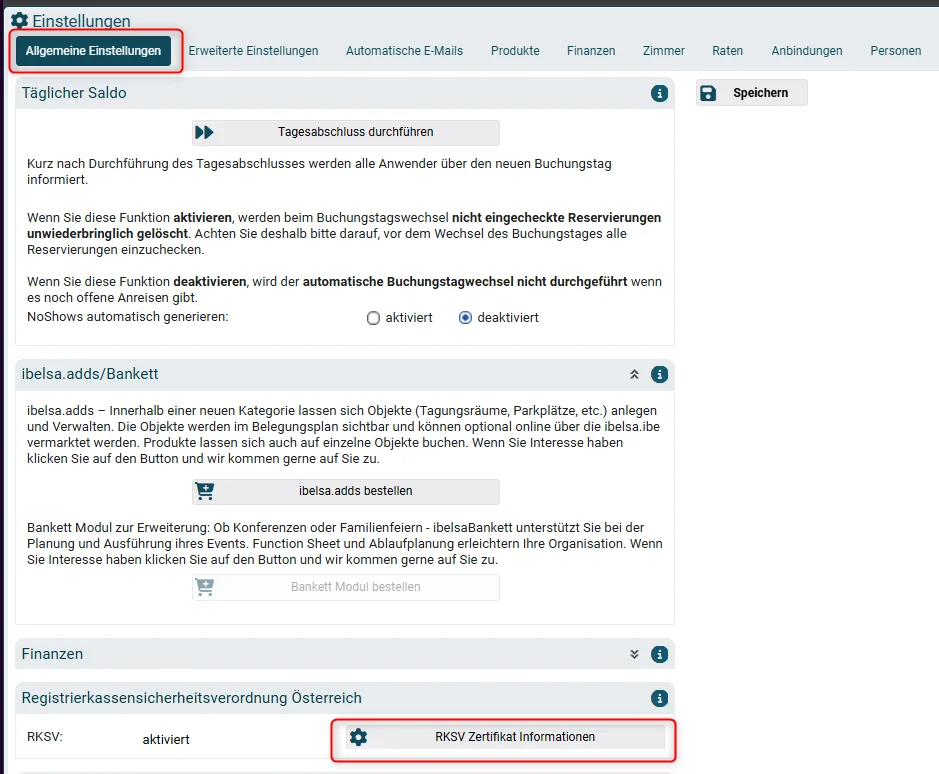Image resolution: width=939 pixels, height=774 pixels.
Task: Open info icon for ibelsa.adds/Bankett
Action: (x=659, y=374)
